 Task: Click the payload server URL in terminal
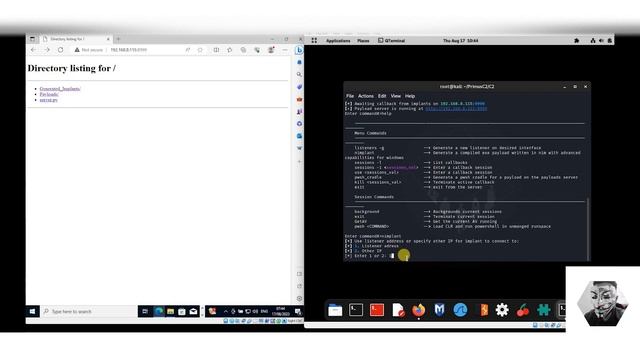point(456,109)
